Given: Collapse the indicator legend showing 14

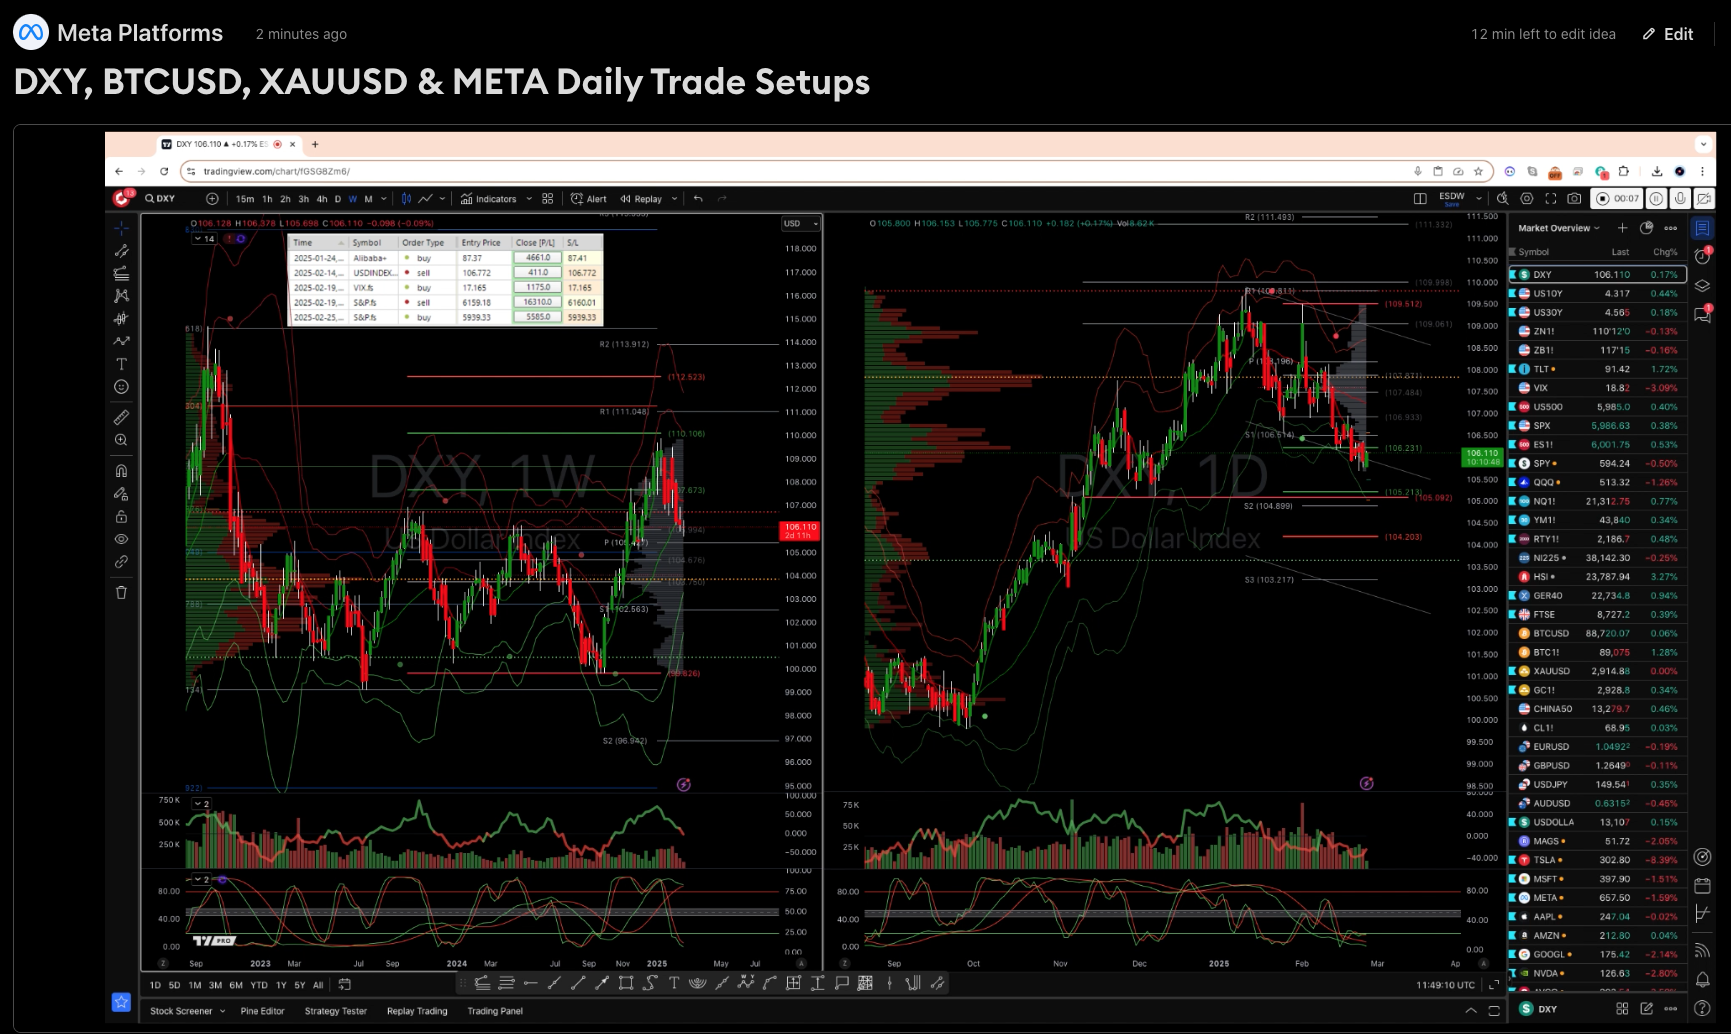Looking at the screenshot, I should coord(204,239).
